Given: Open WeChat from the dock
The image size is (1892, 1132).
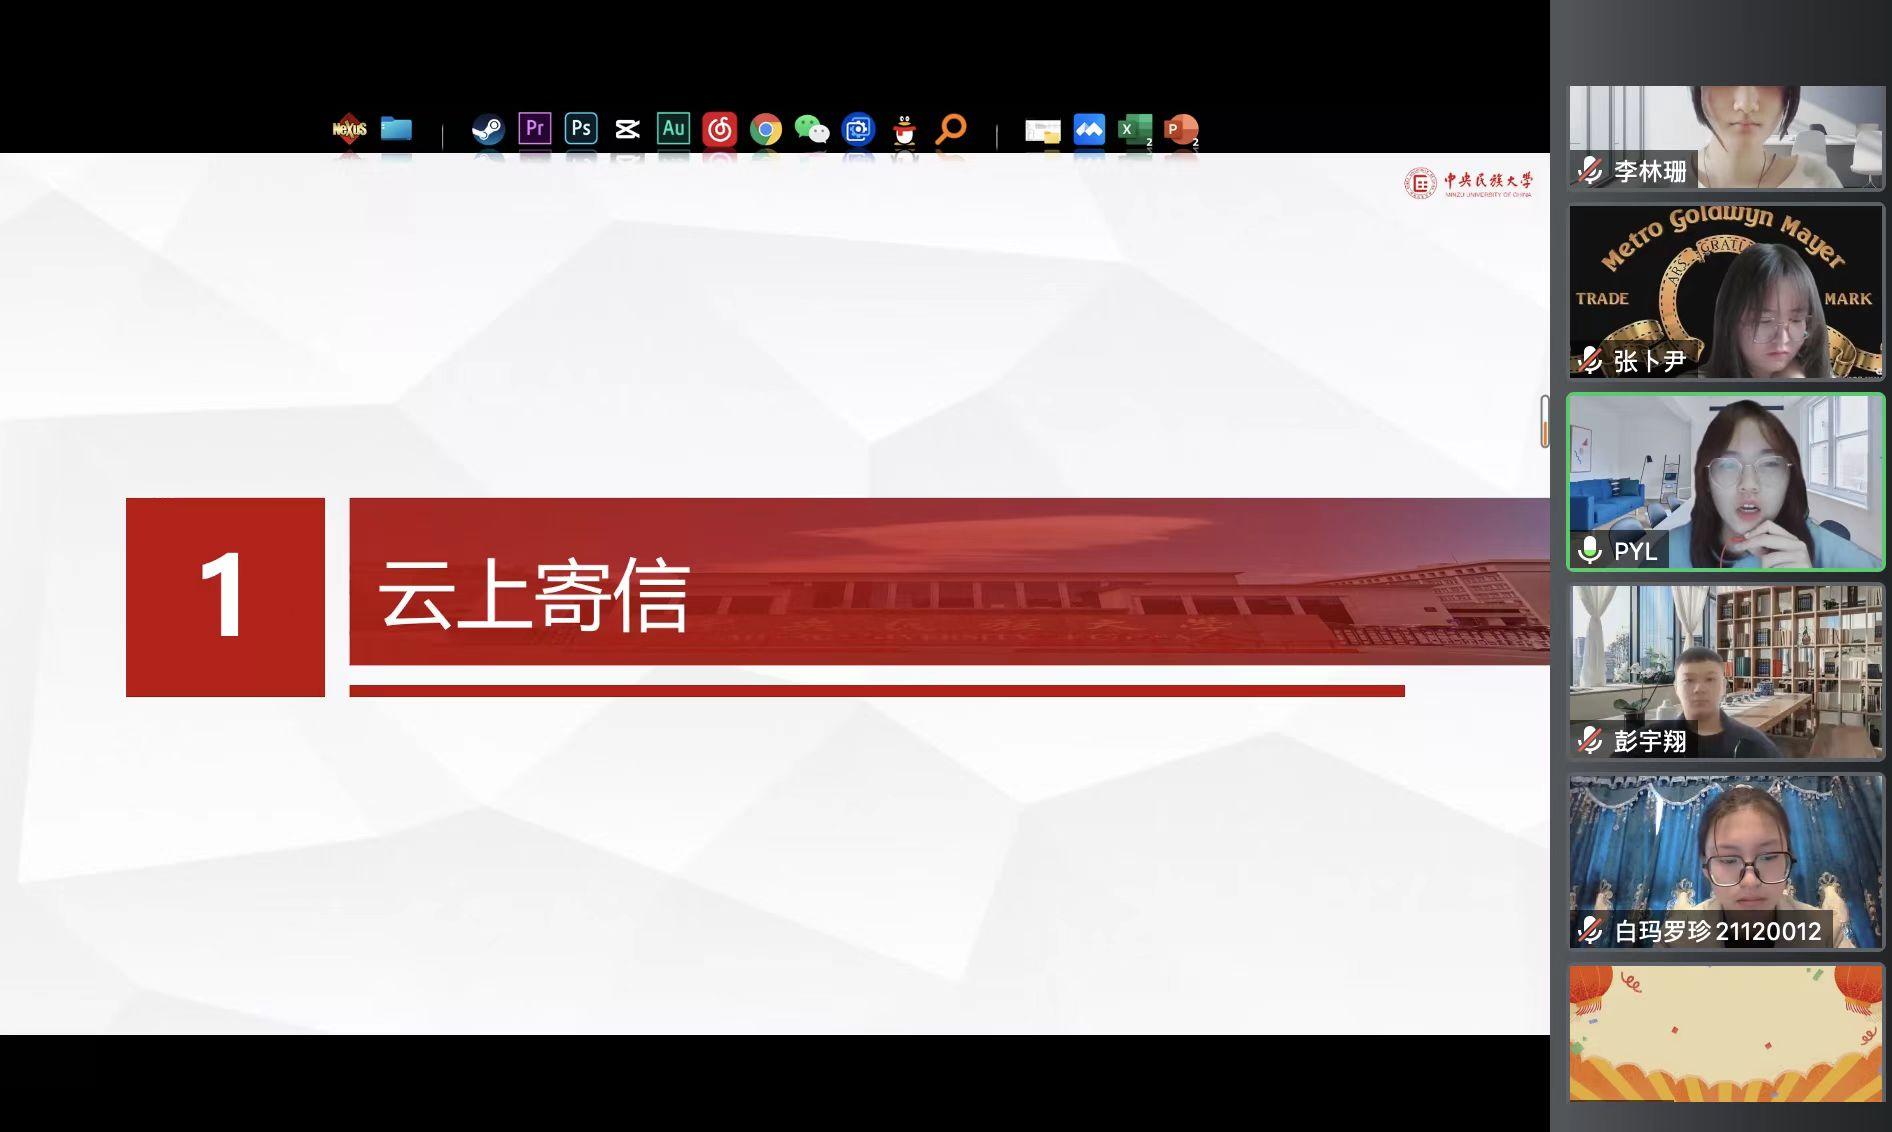Looking at the screenshot, I should point(812,129).
